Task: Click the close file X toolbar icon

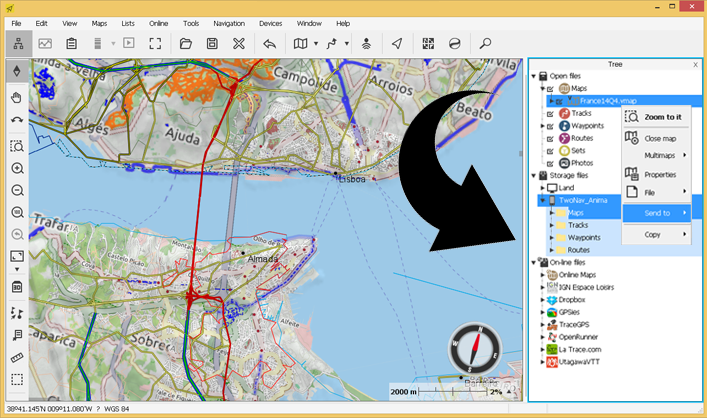Action: tap(239, 44)
